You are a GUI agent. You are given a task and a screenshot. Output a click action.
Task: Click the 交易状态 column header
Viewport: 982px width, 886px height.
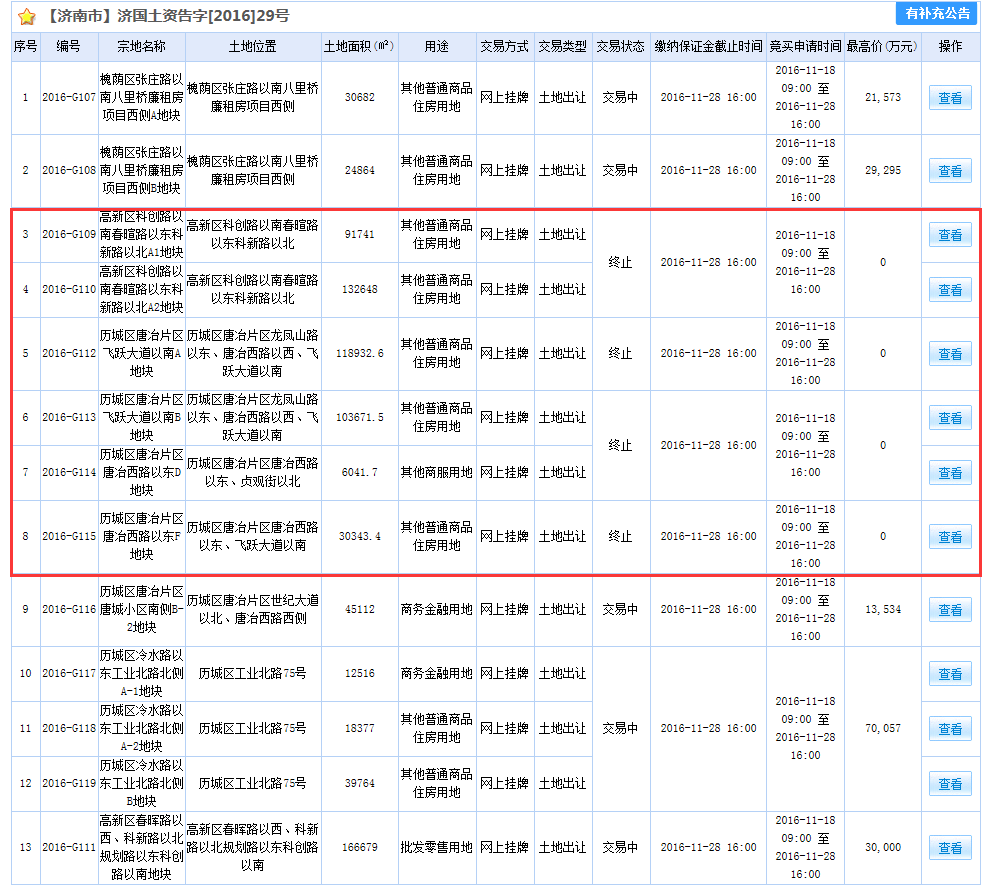620,47
